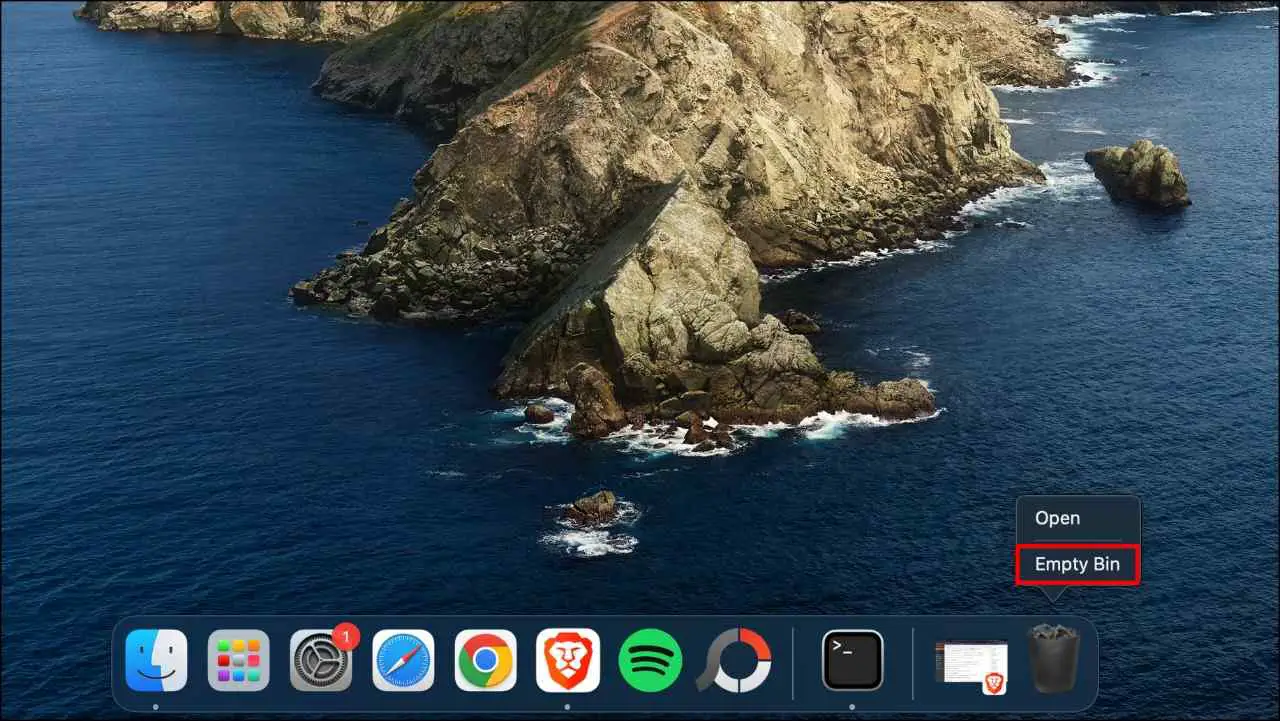
Task: Open Spotify from the Dock
Action: coord(650,660)
